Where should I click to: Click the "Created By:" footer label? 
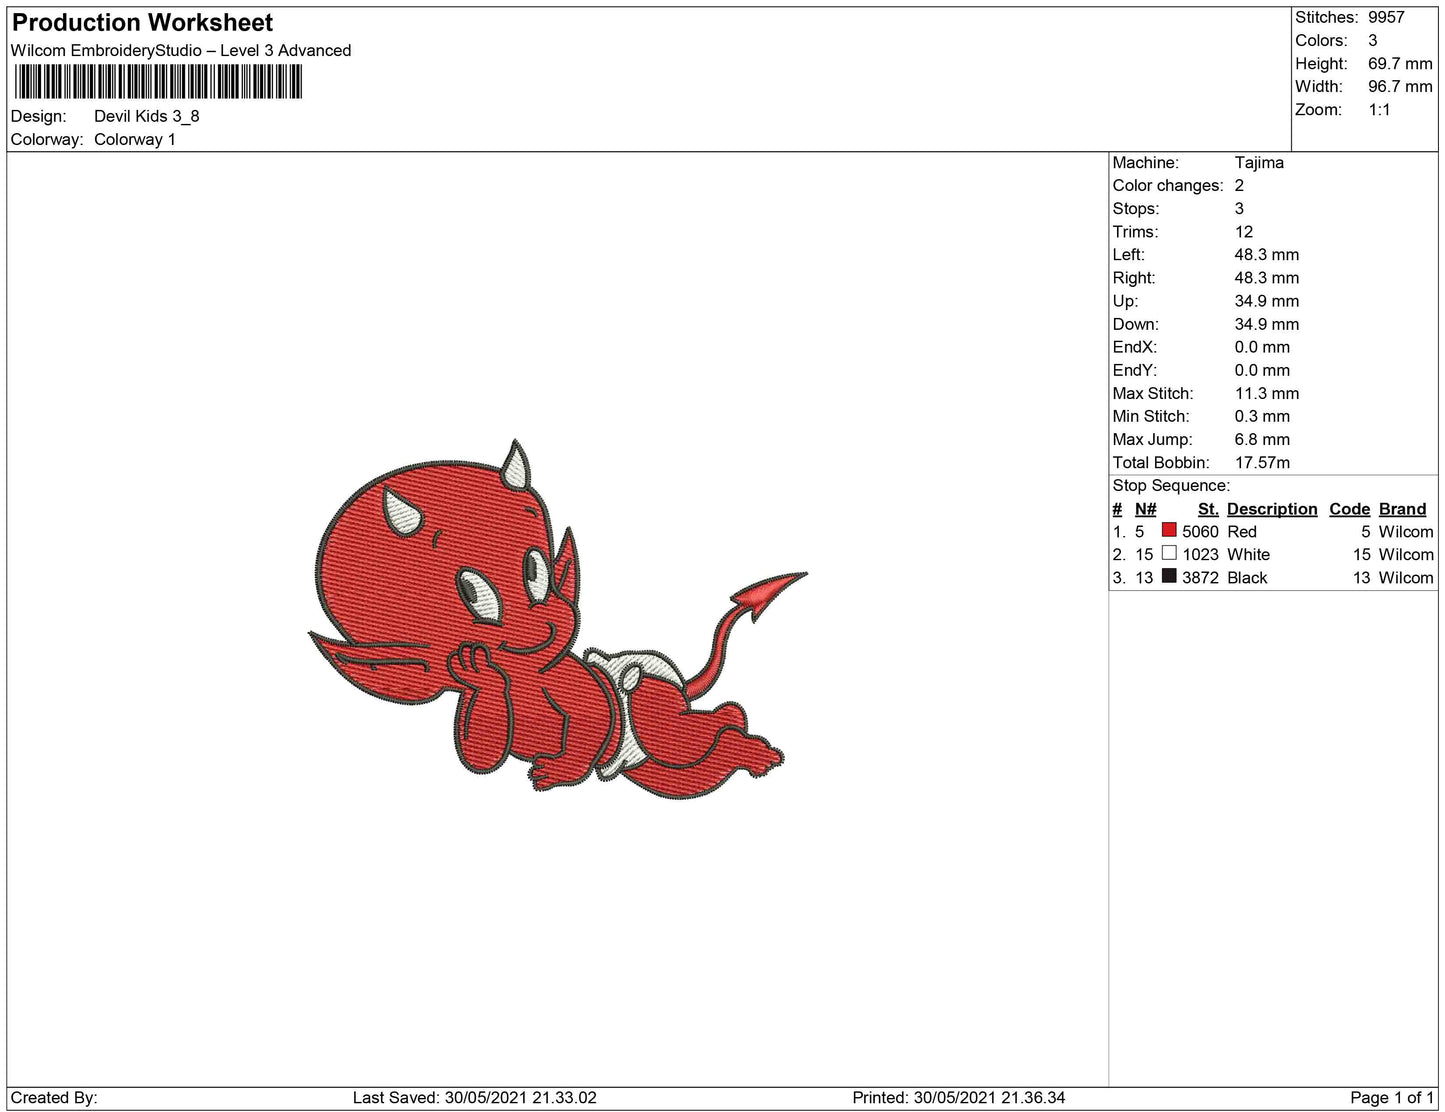point(54,1097)
